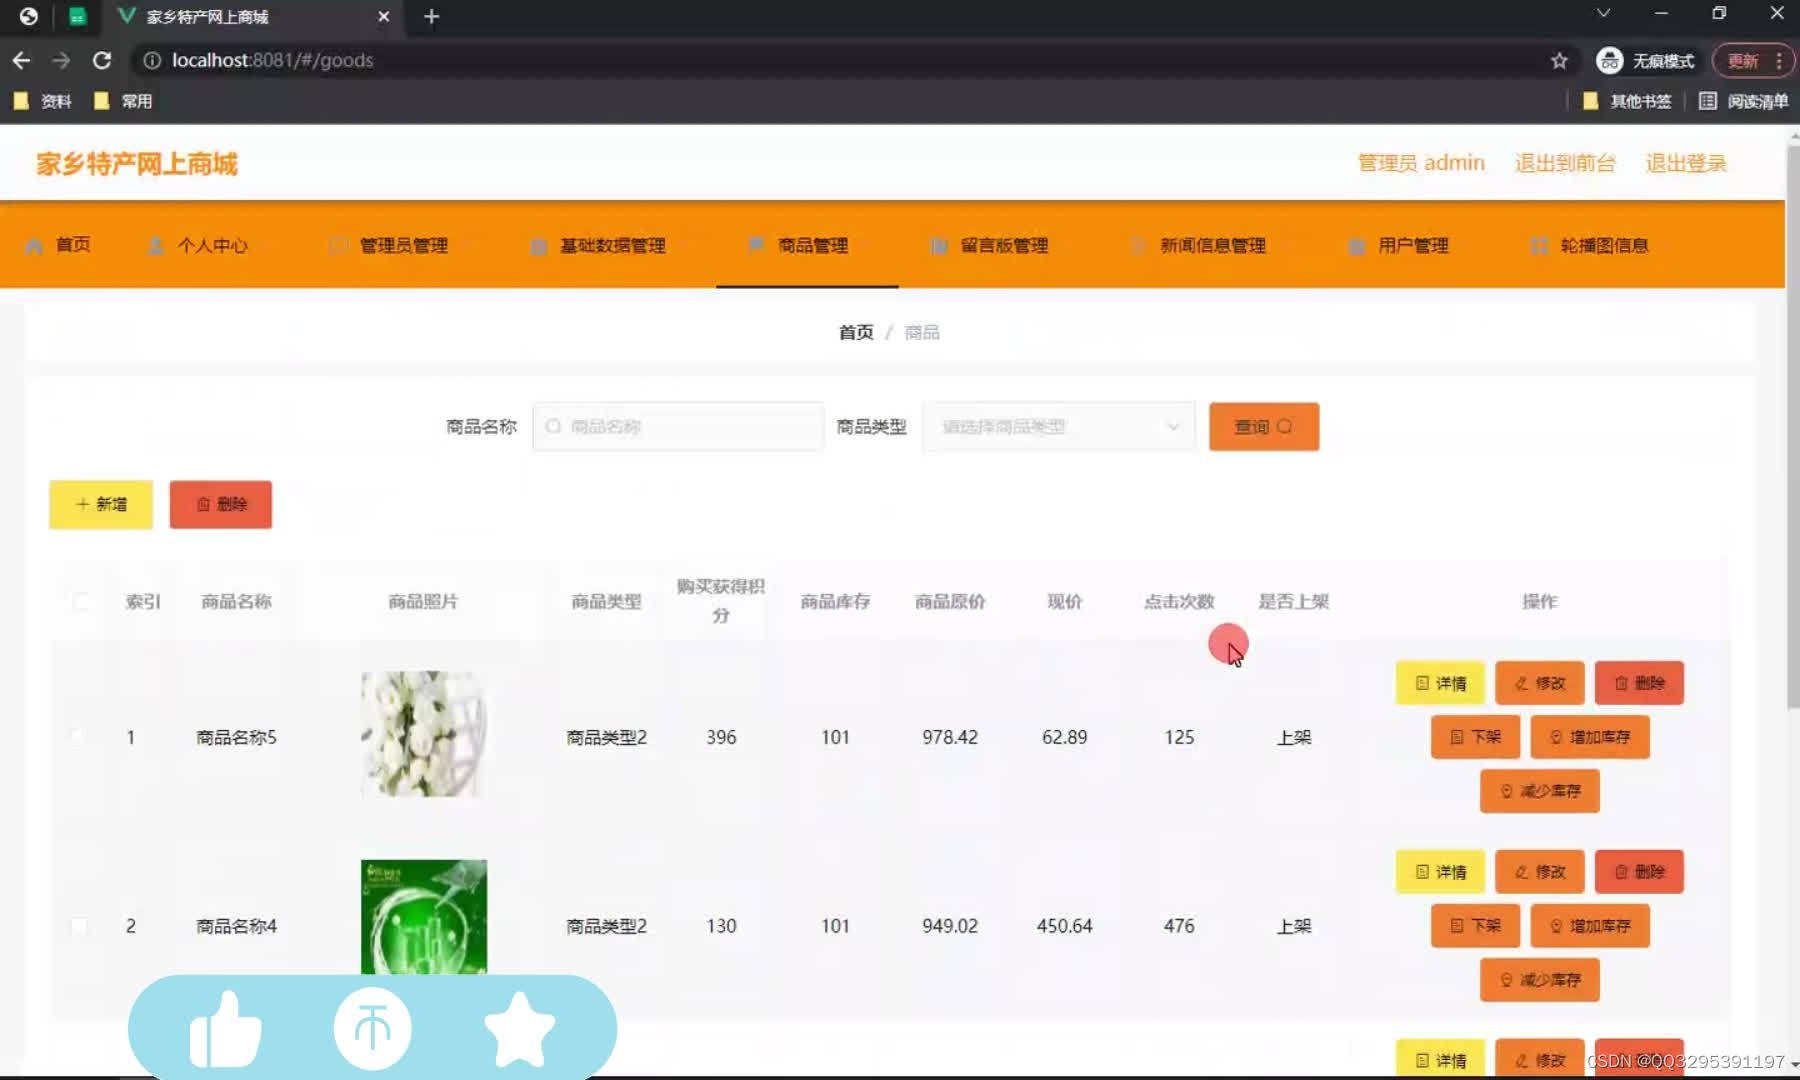
Task: Click the price cell 978.42
Action: click(950, 737)
